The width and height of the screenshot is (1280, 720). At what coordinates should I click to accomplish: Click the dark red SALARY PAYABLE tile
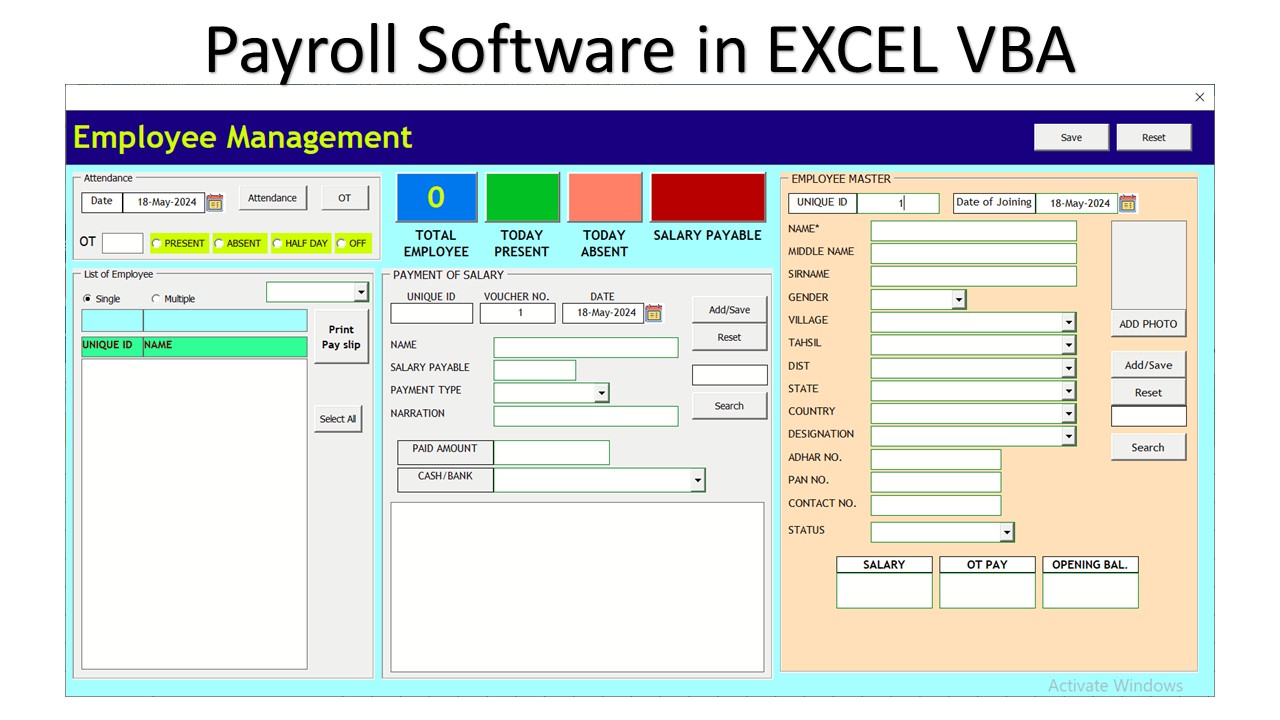707,198
